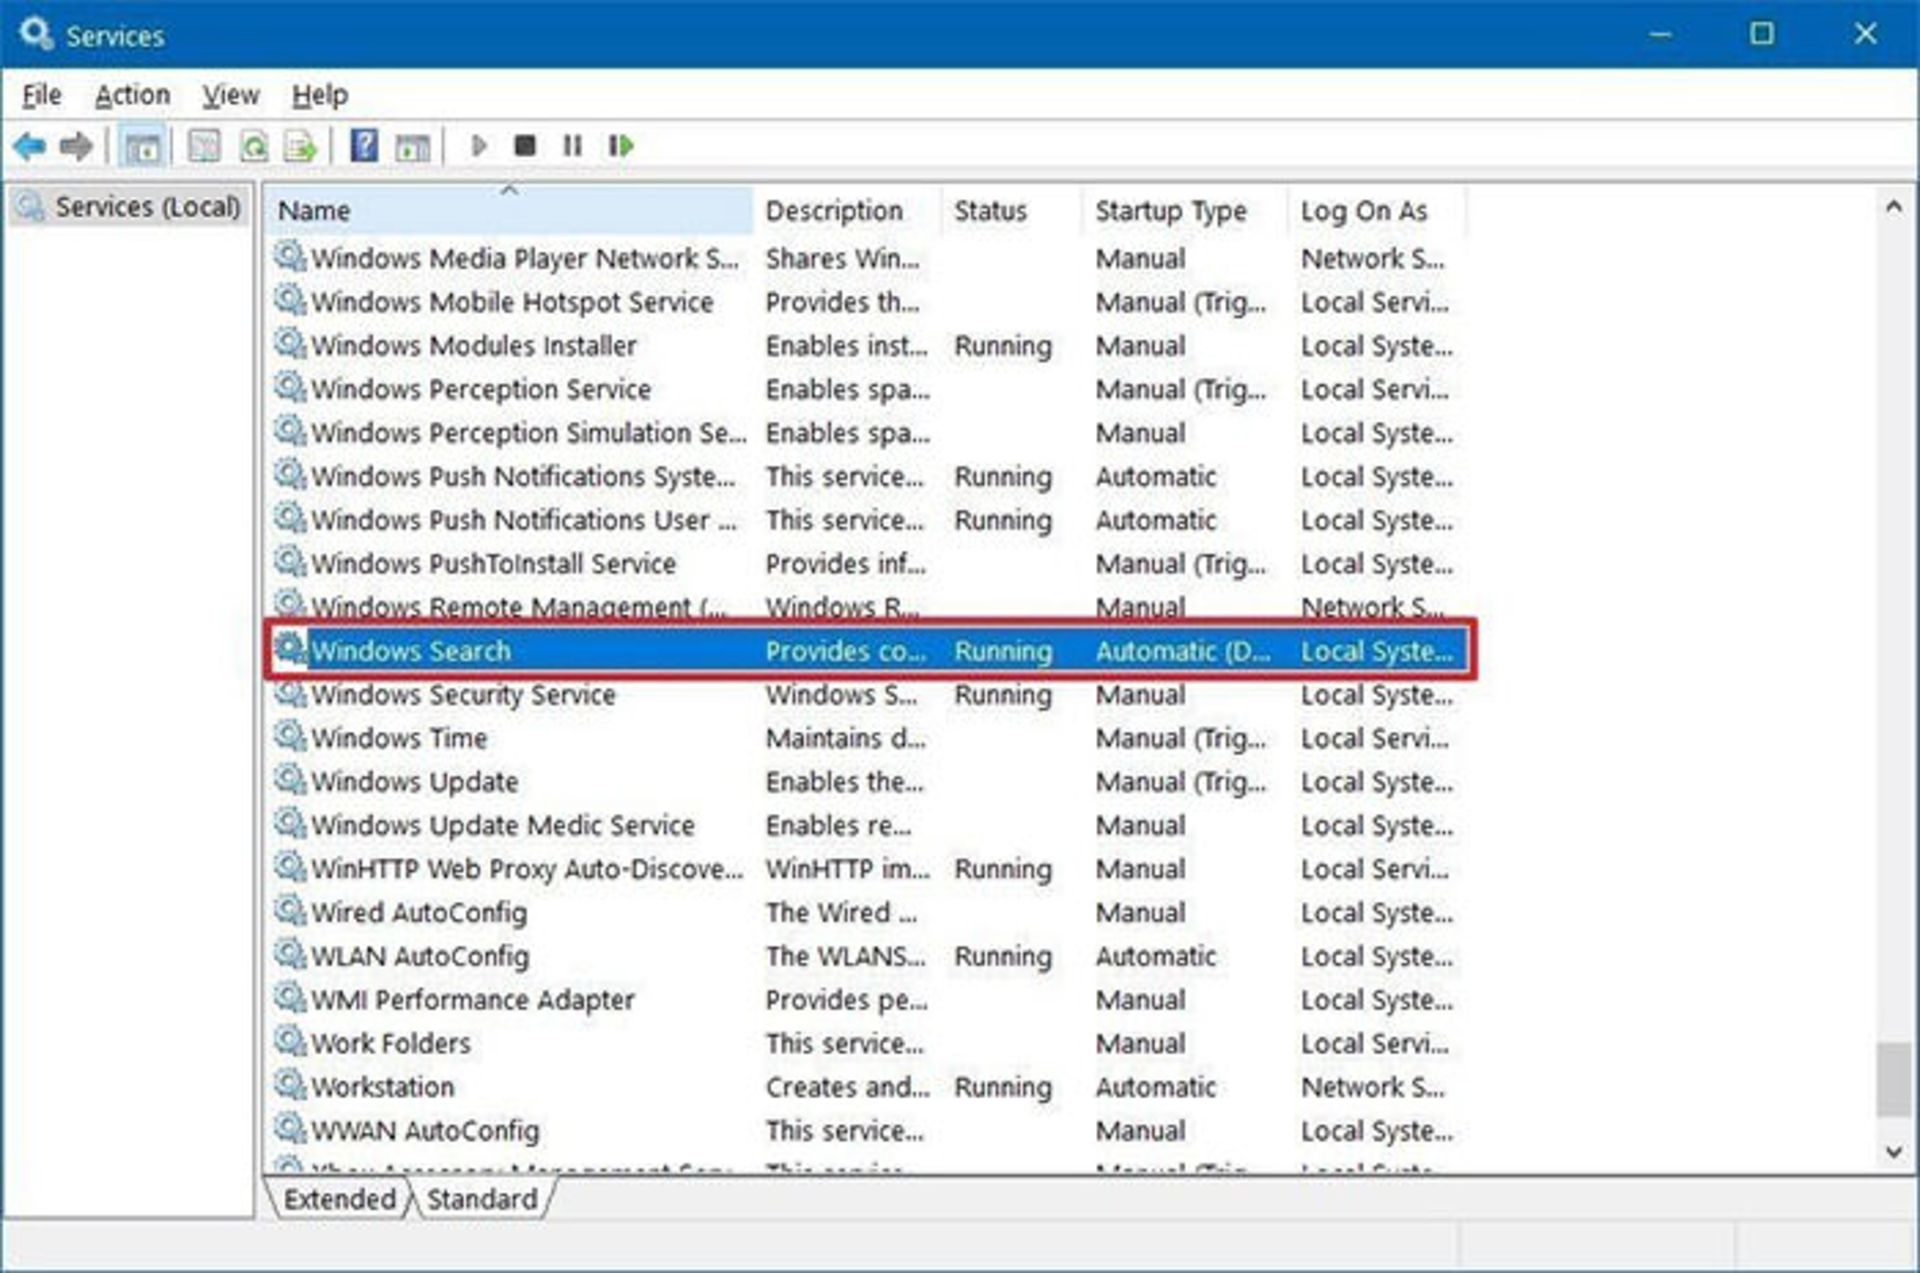The image size is (1920, 1273).
Task: Click gear icon beside WMI Performance Adapter
Action: click(x=290, y=998)
